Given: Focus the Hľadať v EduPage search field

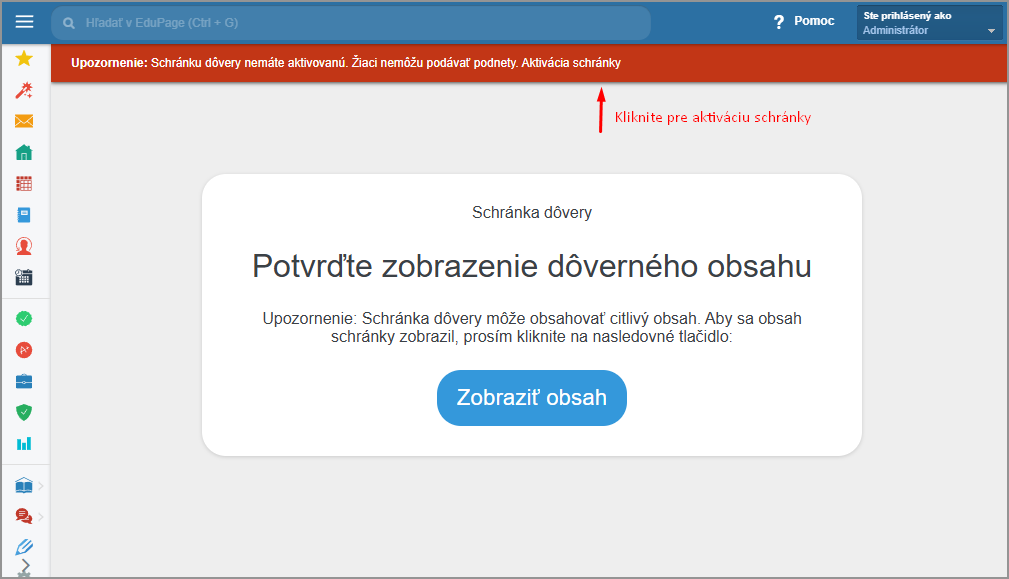Looking at the screenshot, I should tap(351, 23).
